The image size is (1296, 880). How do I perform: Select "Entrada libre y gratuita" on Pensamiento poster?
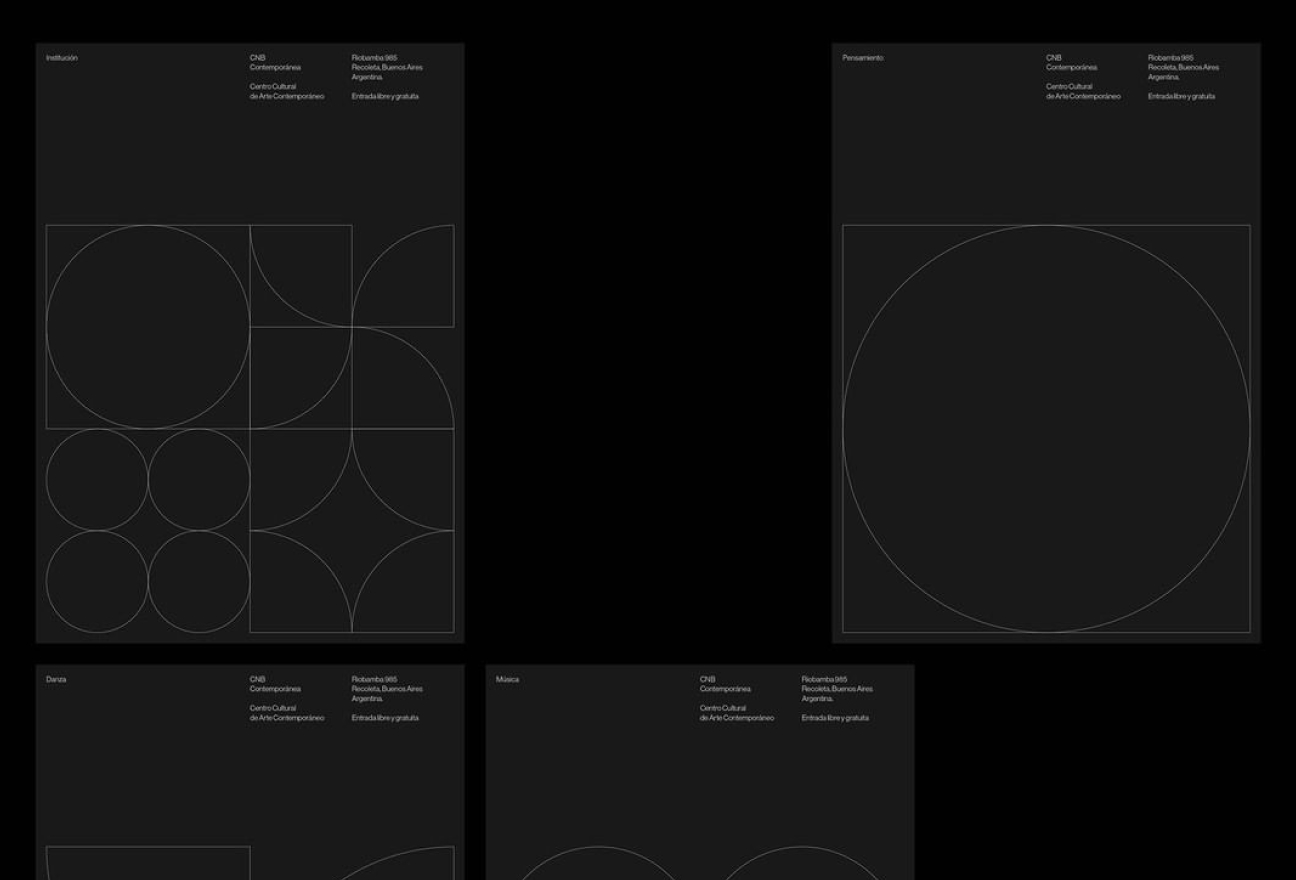coord(1182,97)
